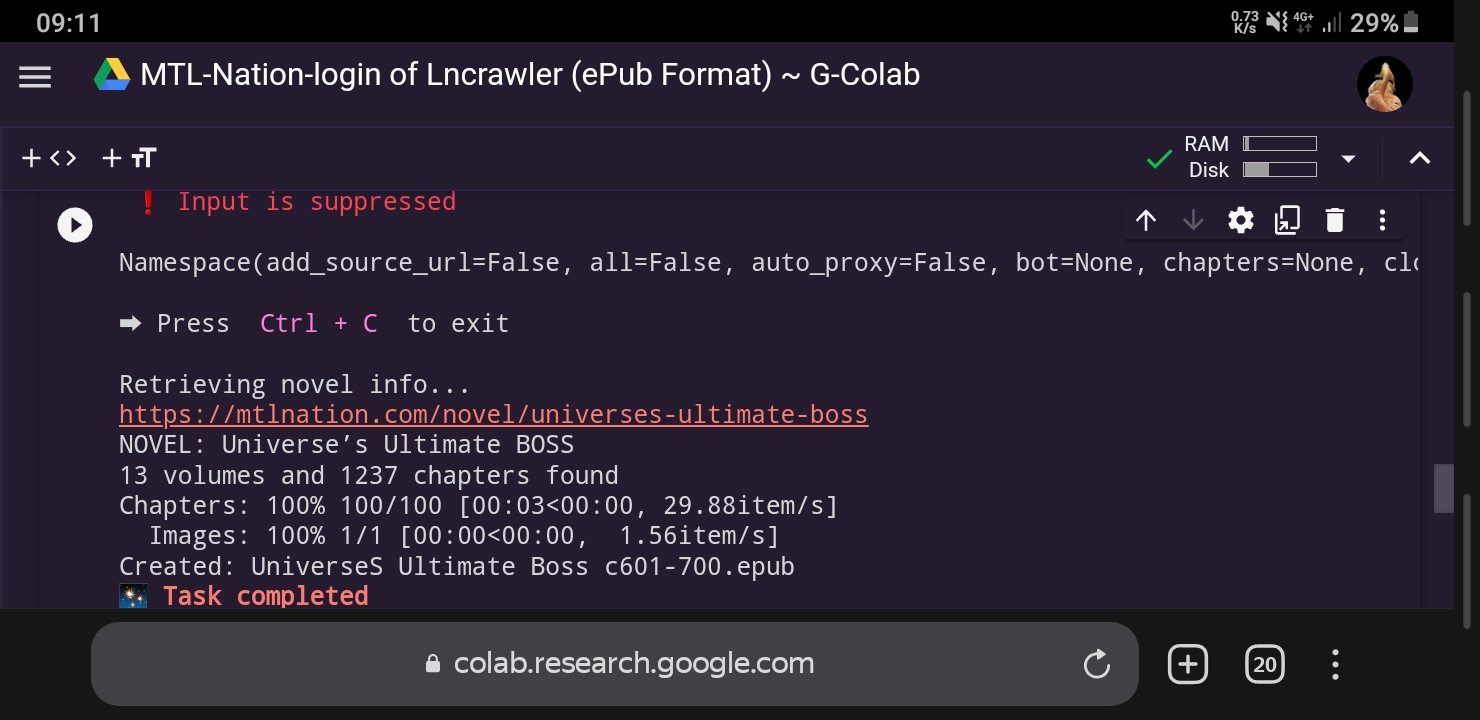
Task: Open the Colab navigation hamburger menu
Action: 34,77
